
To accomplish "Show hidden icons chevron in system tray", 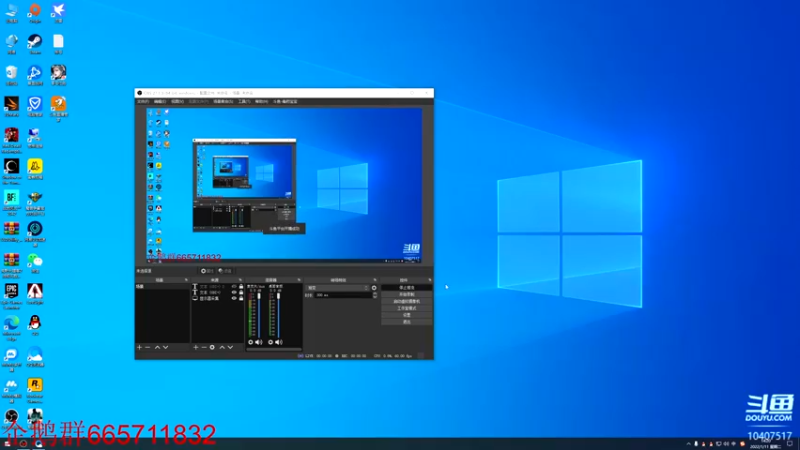I will point(688,444).
